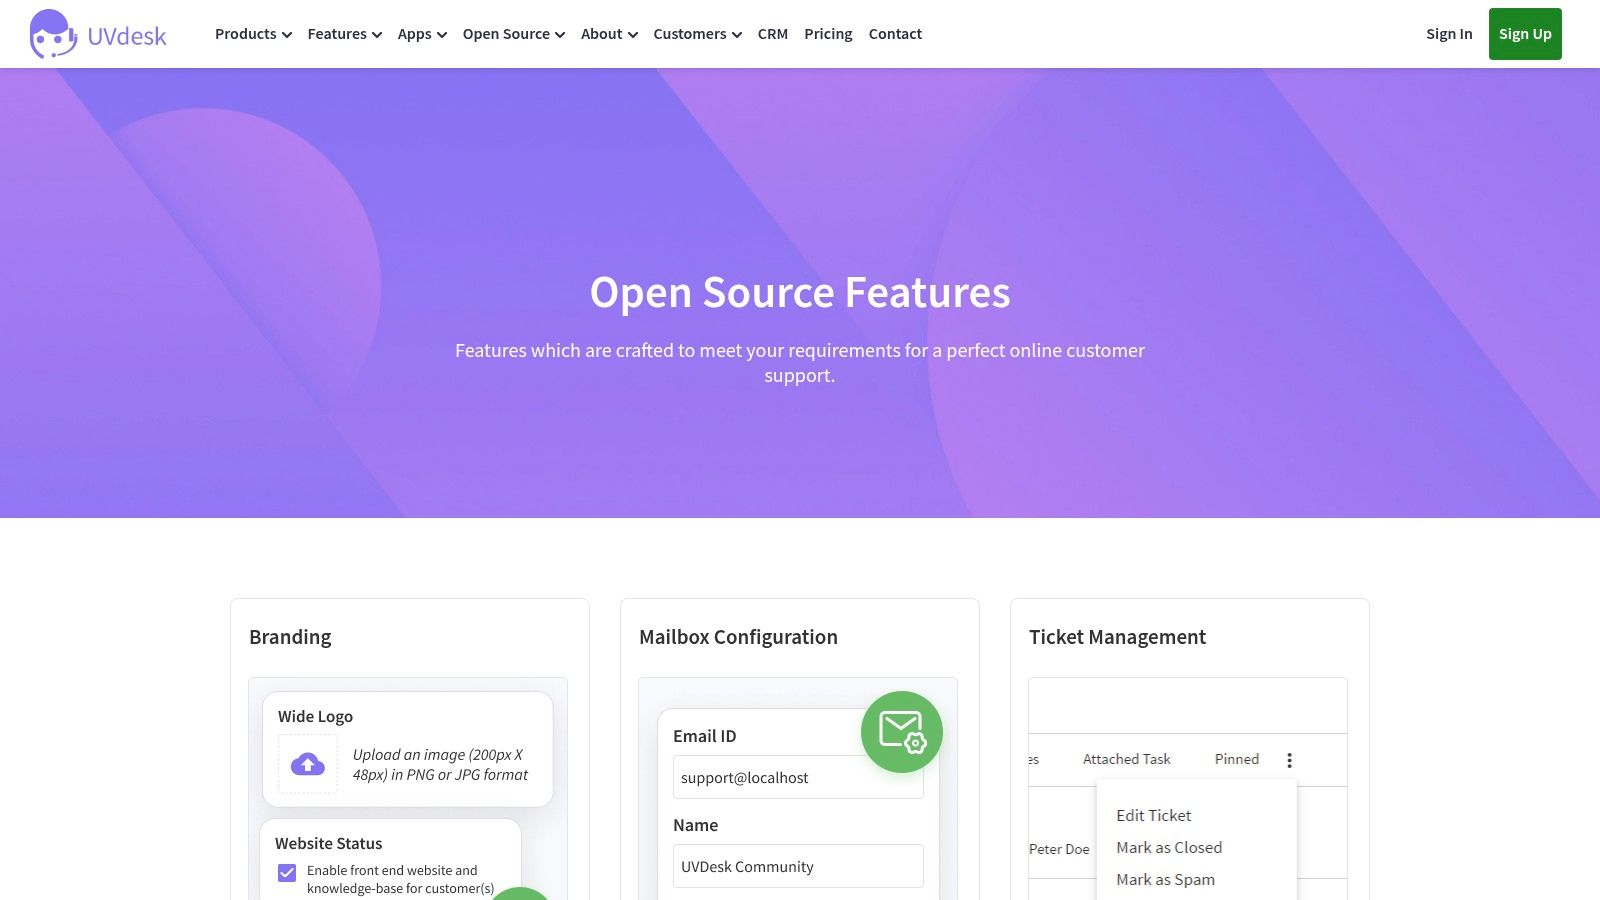Click the Branding card heading
Viewport: 1600px width, 900px height.
pyautogui.click(x=290, y=637)
